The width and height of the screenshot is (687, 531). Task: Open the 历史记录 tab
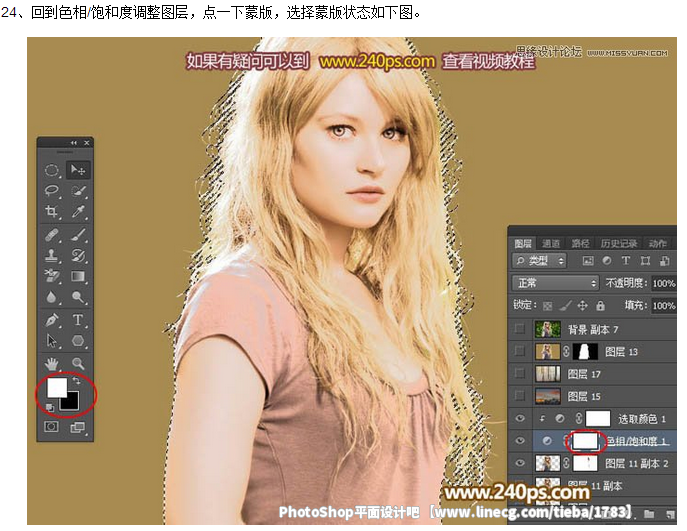tap(618, 244)
